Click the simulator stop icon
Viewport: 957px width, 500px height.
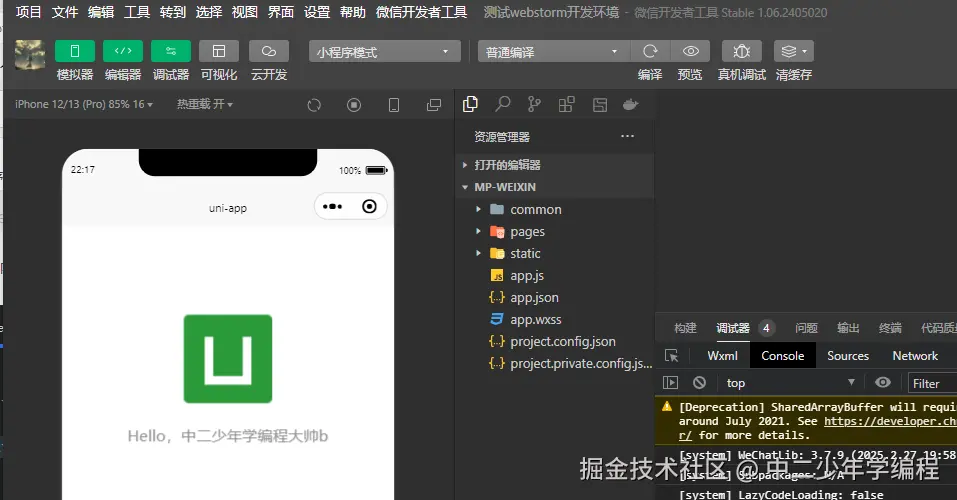354,105
